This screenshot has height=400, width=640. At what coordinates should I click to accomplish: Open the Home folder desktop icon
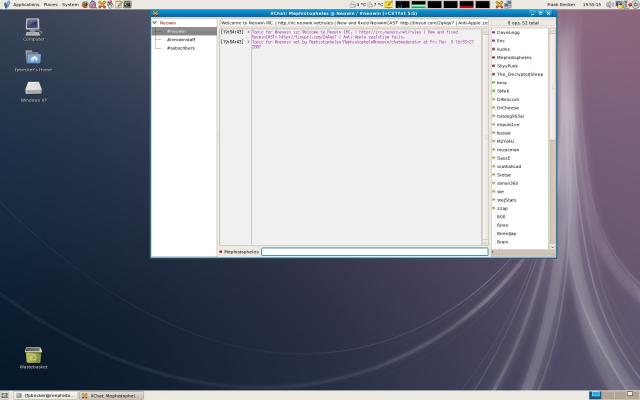coord(33,58)
